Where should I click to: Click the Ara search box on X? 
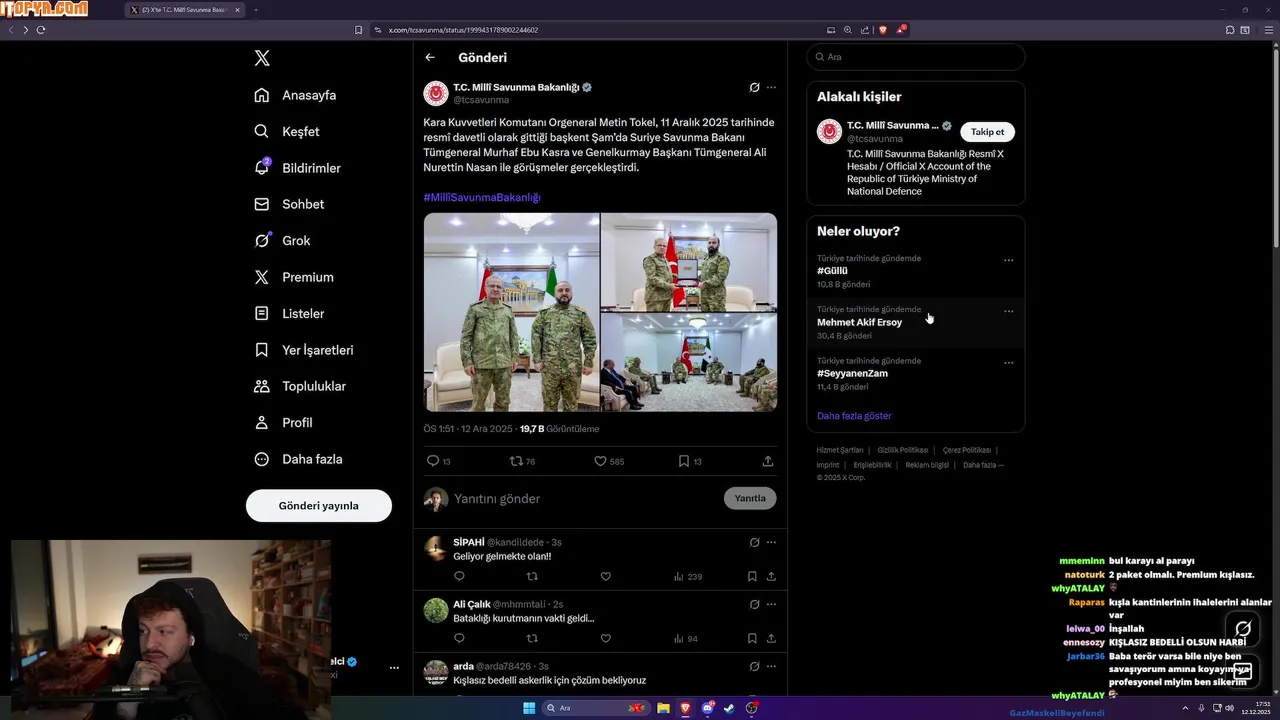(x=915, y=57)
